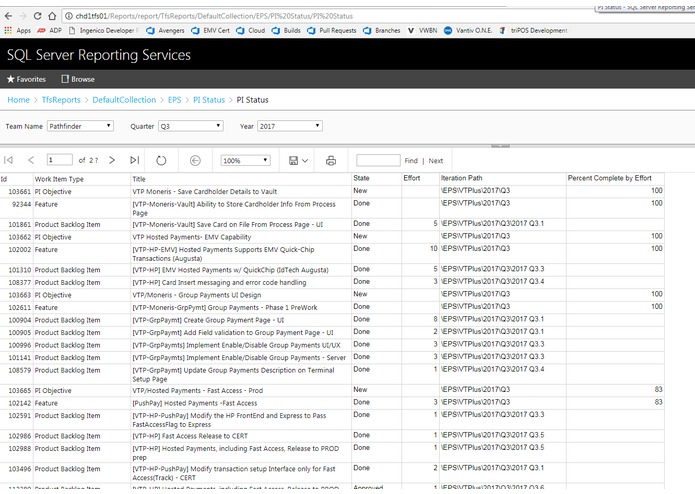Select work item id 100904
This screenshot has height=494, width=695.
(20, 320)
